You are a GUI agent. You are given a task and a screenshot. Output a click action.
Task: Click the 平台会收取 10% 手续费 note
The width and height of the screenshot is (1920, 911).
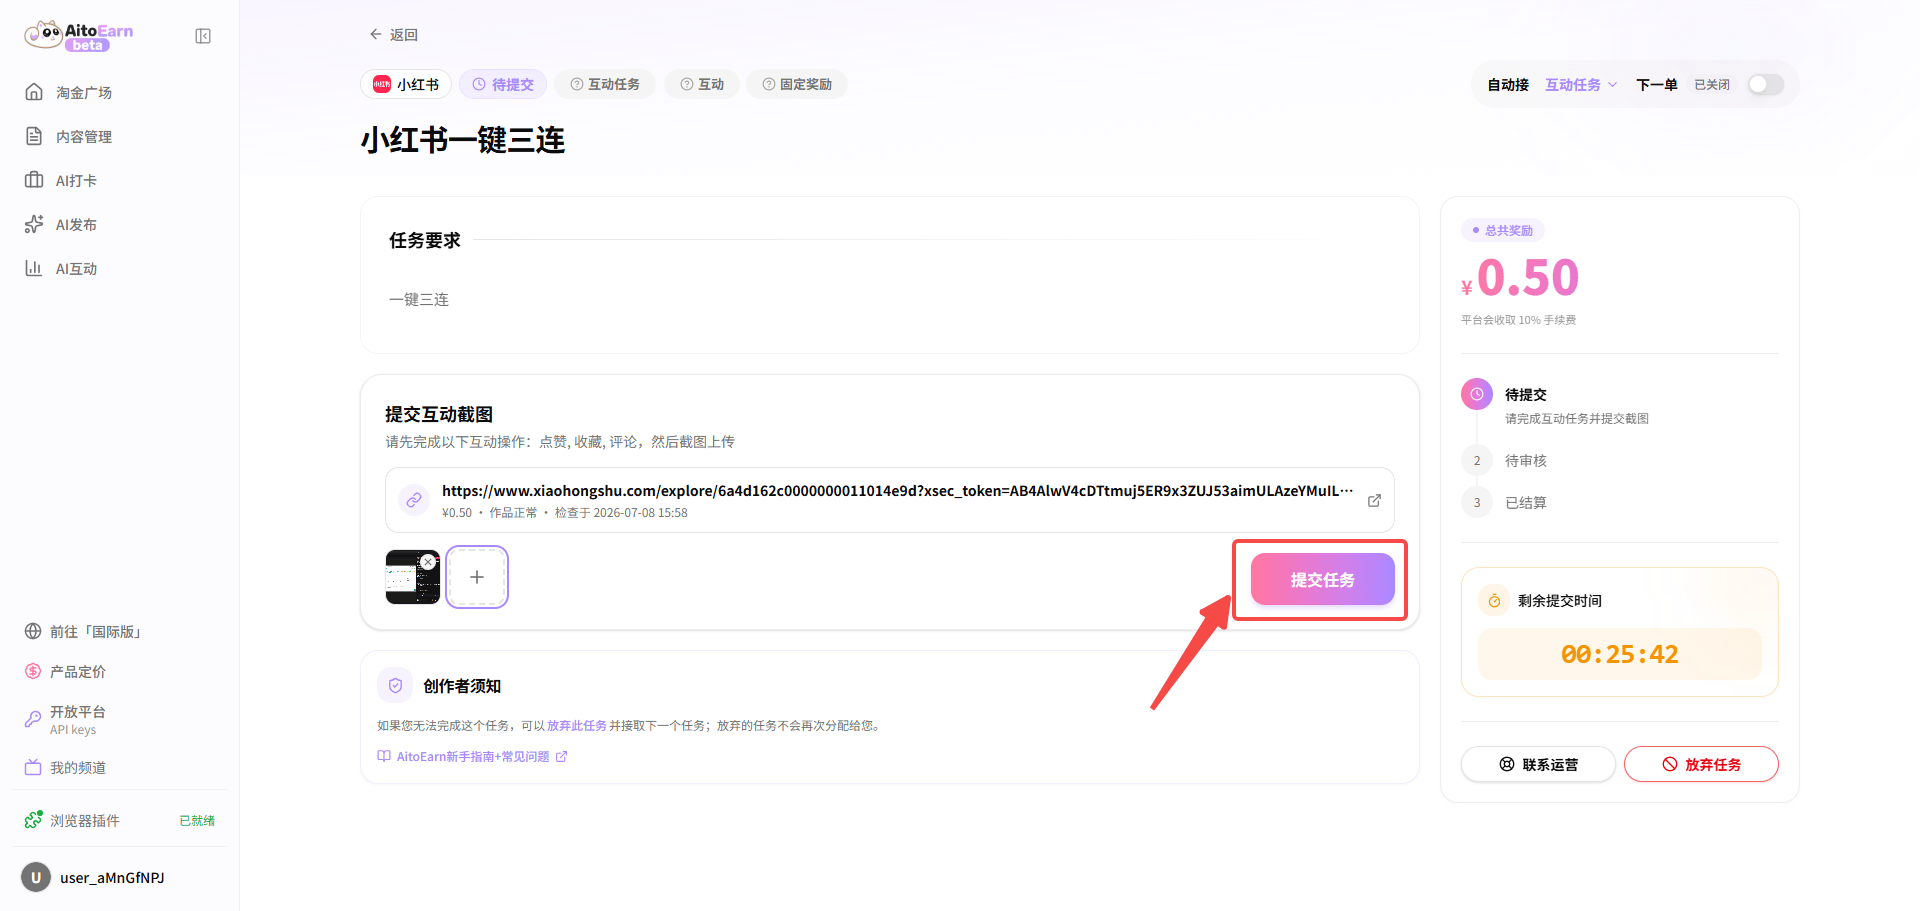(1518, 320)
